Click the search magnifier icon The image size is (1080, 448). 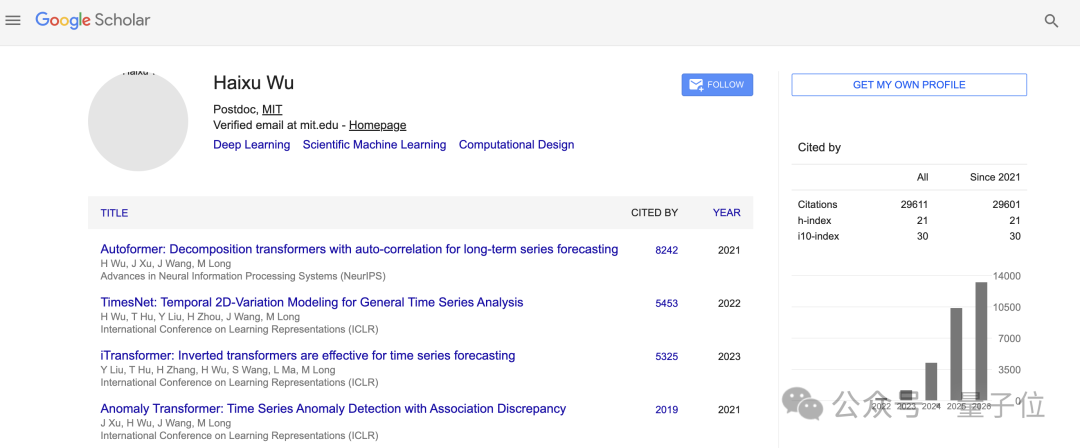point(1051,21)
